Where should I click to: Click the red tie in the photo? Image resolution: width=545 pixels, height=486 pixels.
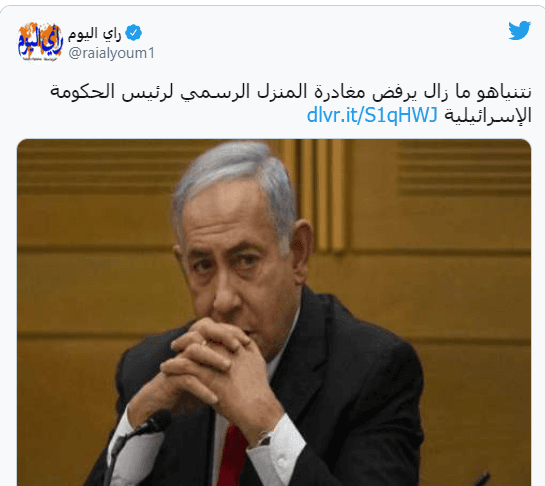[x=232, y=456]
